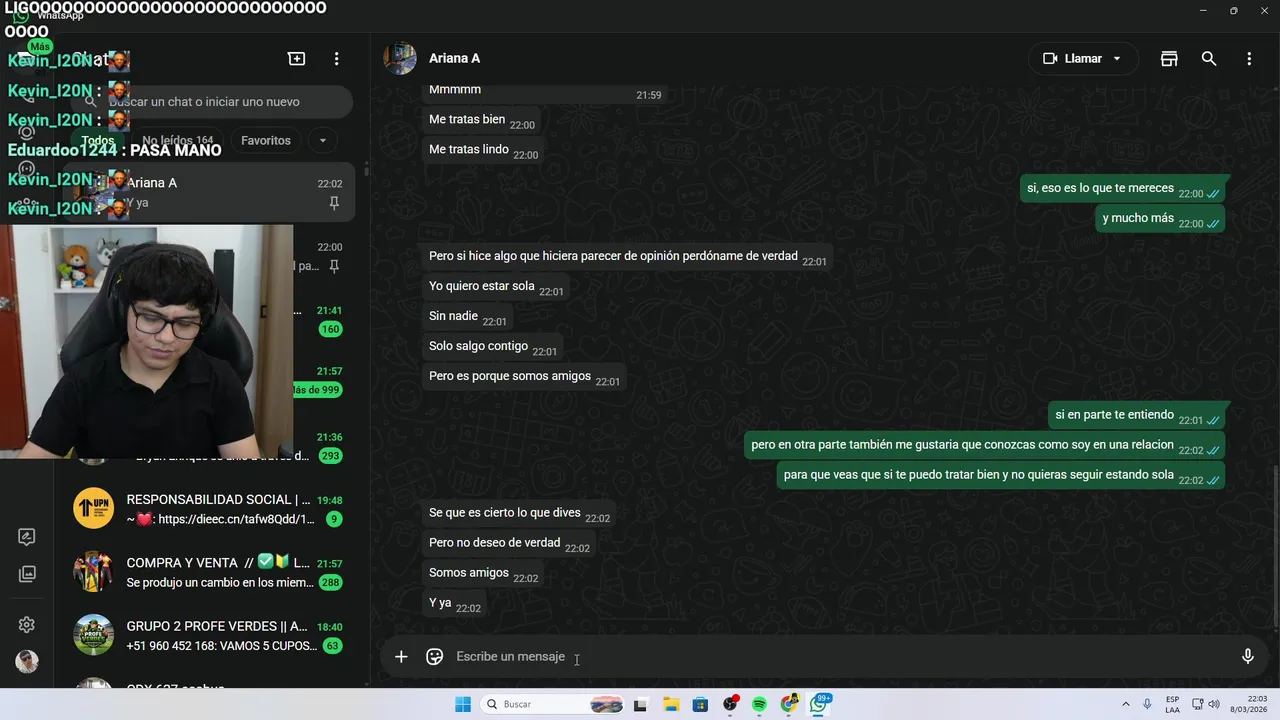Open the sidebar chat-with-pencil icon
This screenshot has height=720, width=1280.
pyautogui.click(x=27, y=537)
